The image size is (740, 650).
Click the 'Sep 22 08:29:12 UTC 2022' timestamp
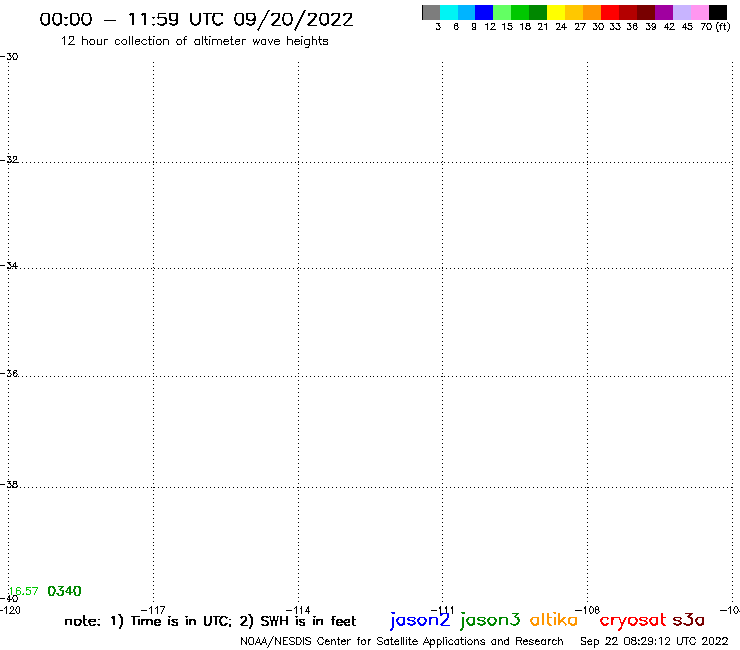[654, 641]
